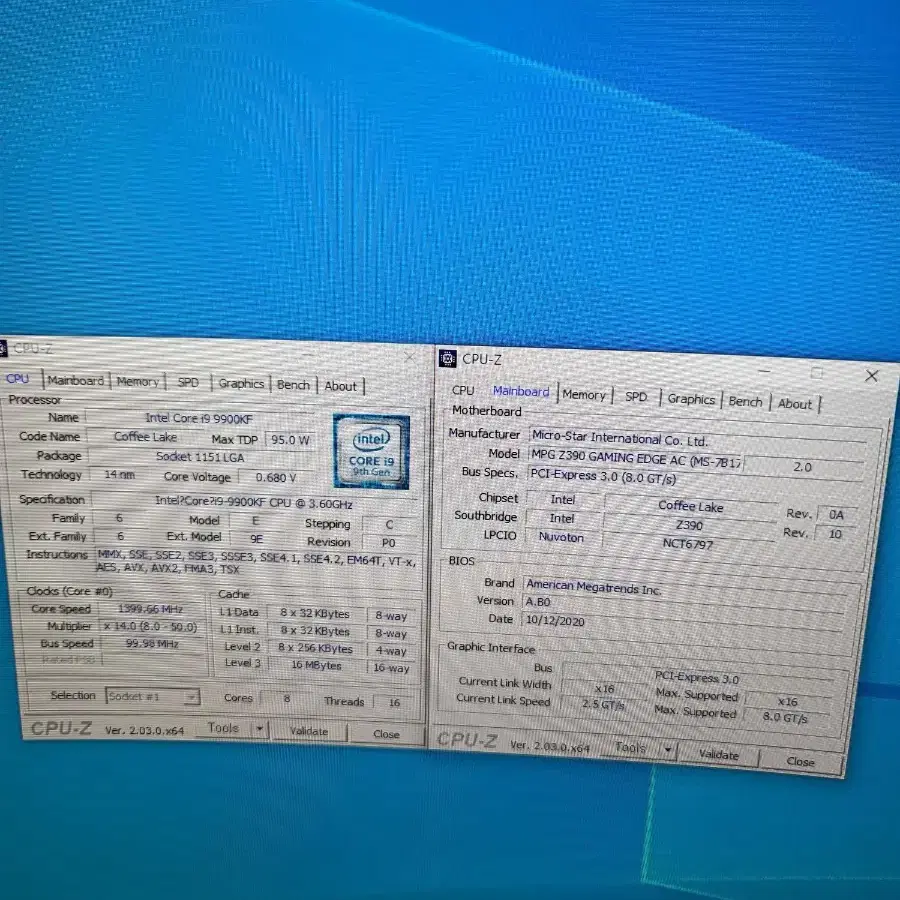Click manufacturer Micro-Star International Co. Ltd.

[x=696, y=439]
